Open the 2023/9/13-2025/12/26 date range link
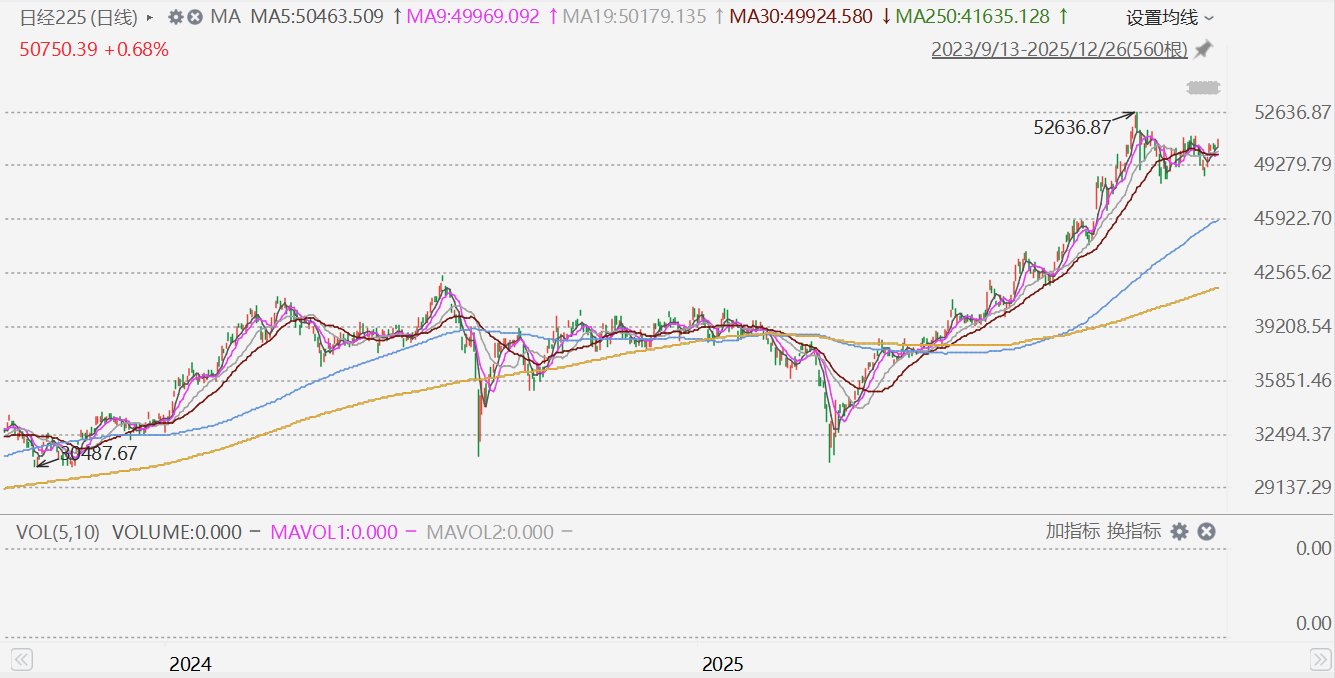 coord(1060,49)
